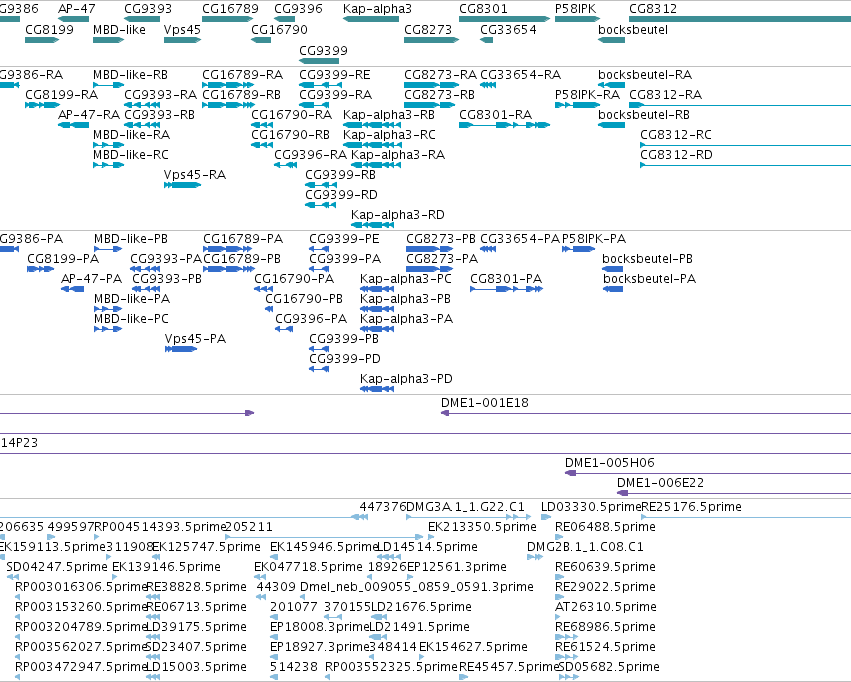Screen dimensions: 851x682
Task: Click EST AT26310.5prime label
Action: tap(606, 606)
